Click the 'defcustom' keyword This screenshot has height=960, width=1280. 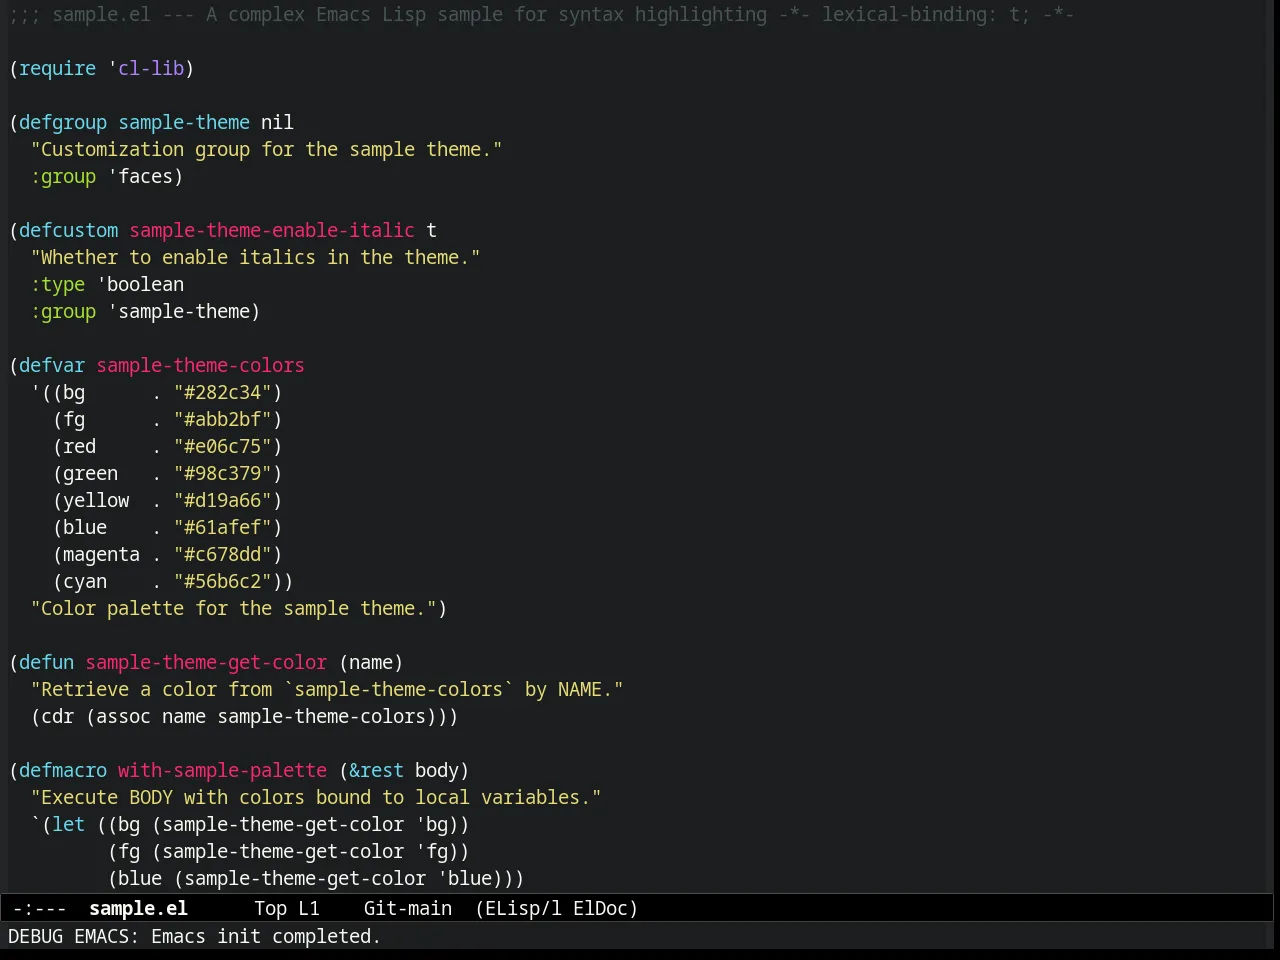tap(68, 230)
